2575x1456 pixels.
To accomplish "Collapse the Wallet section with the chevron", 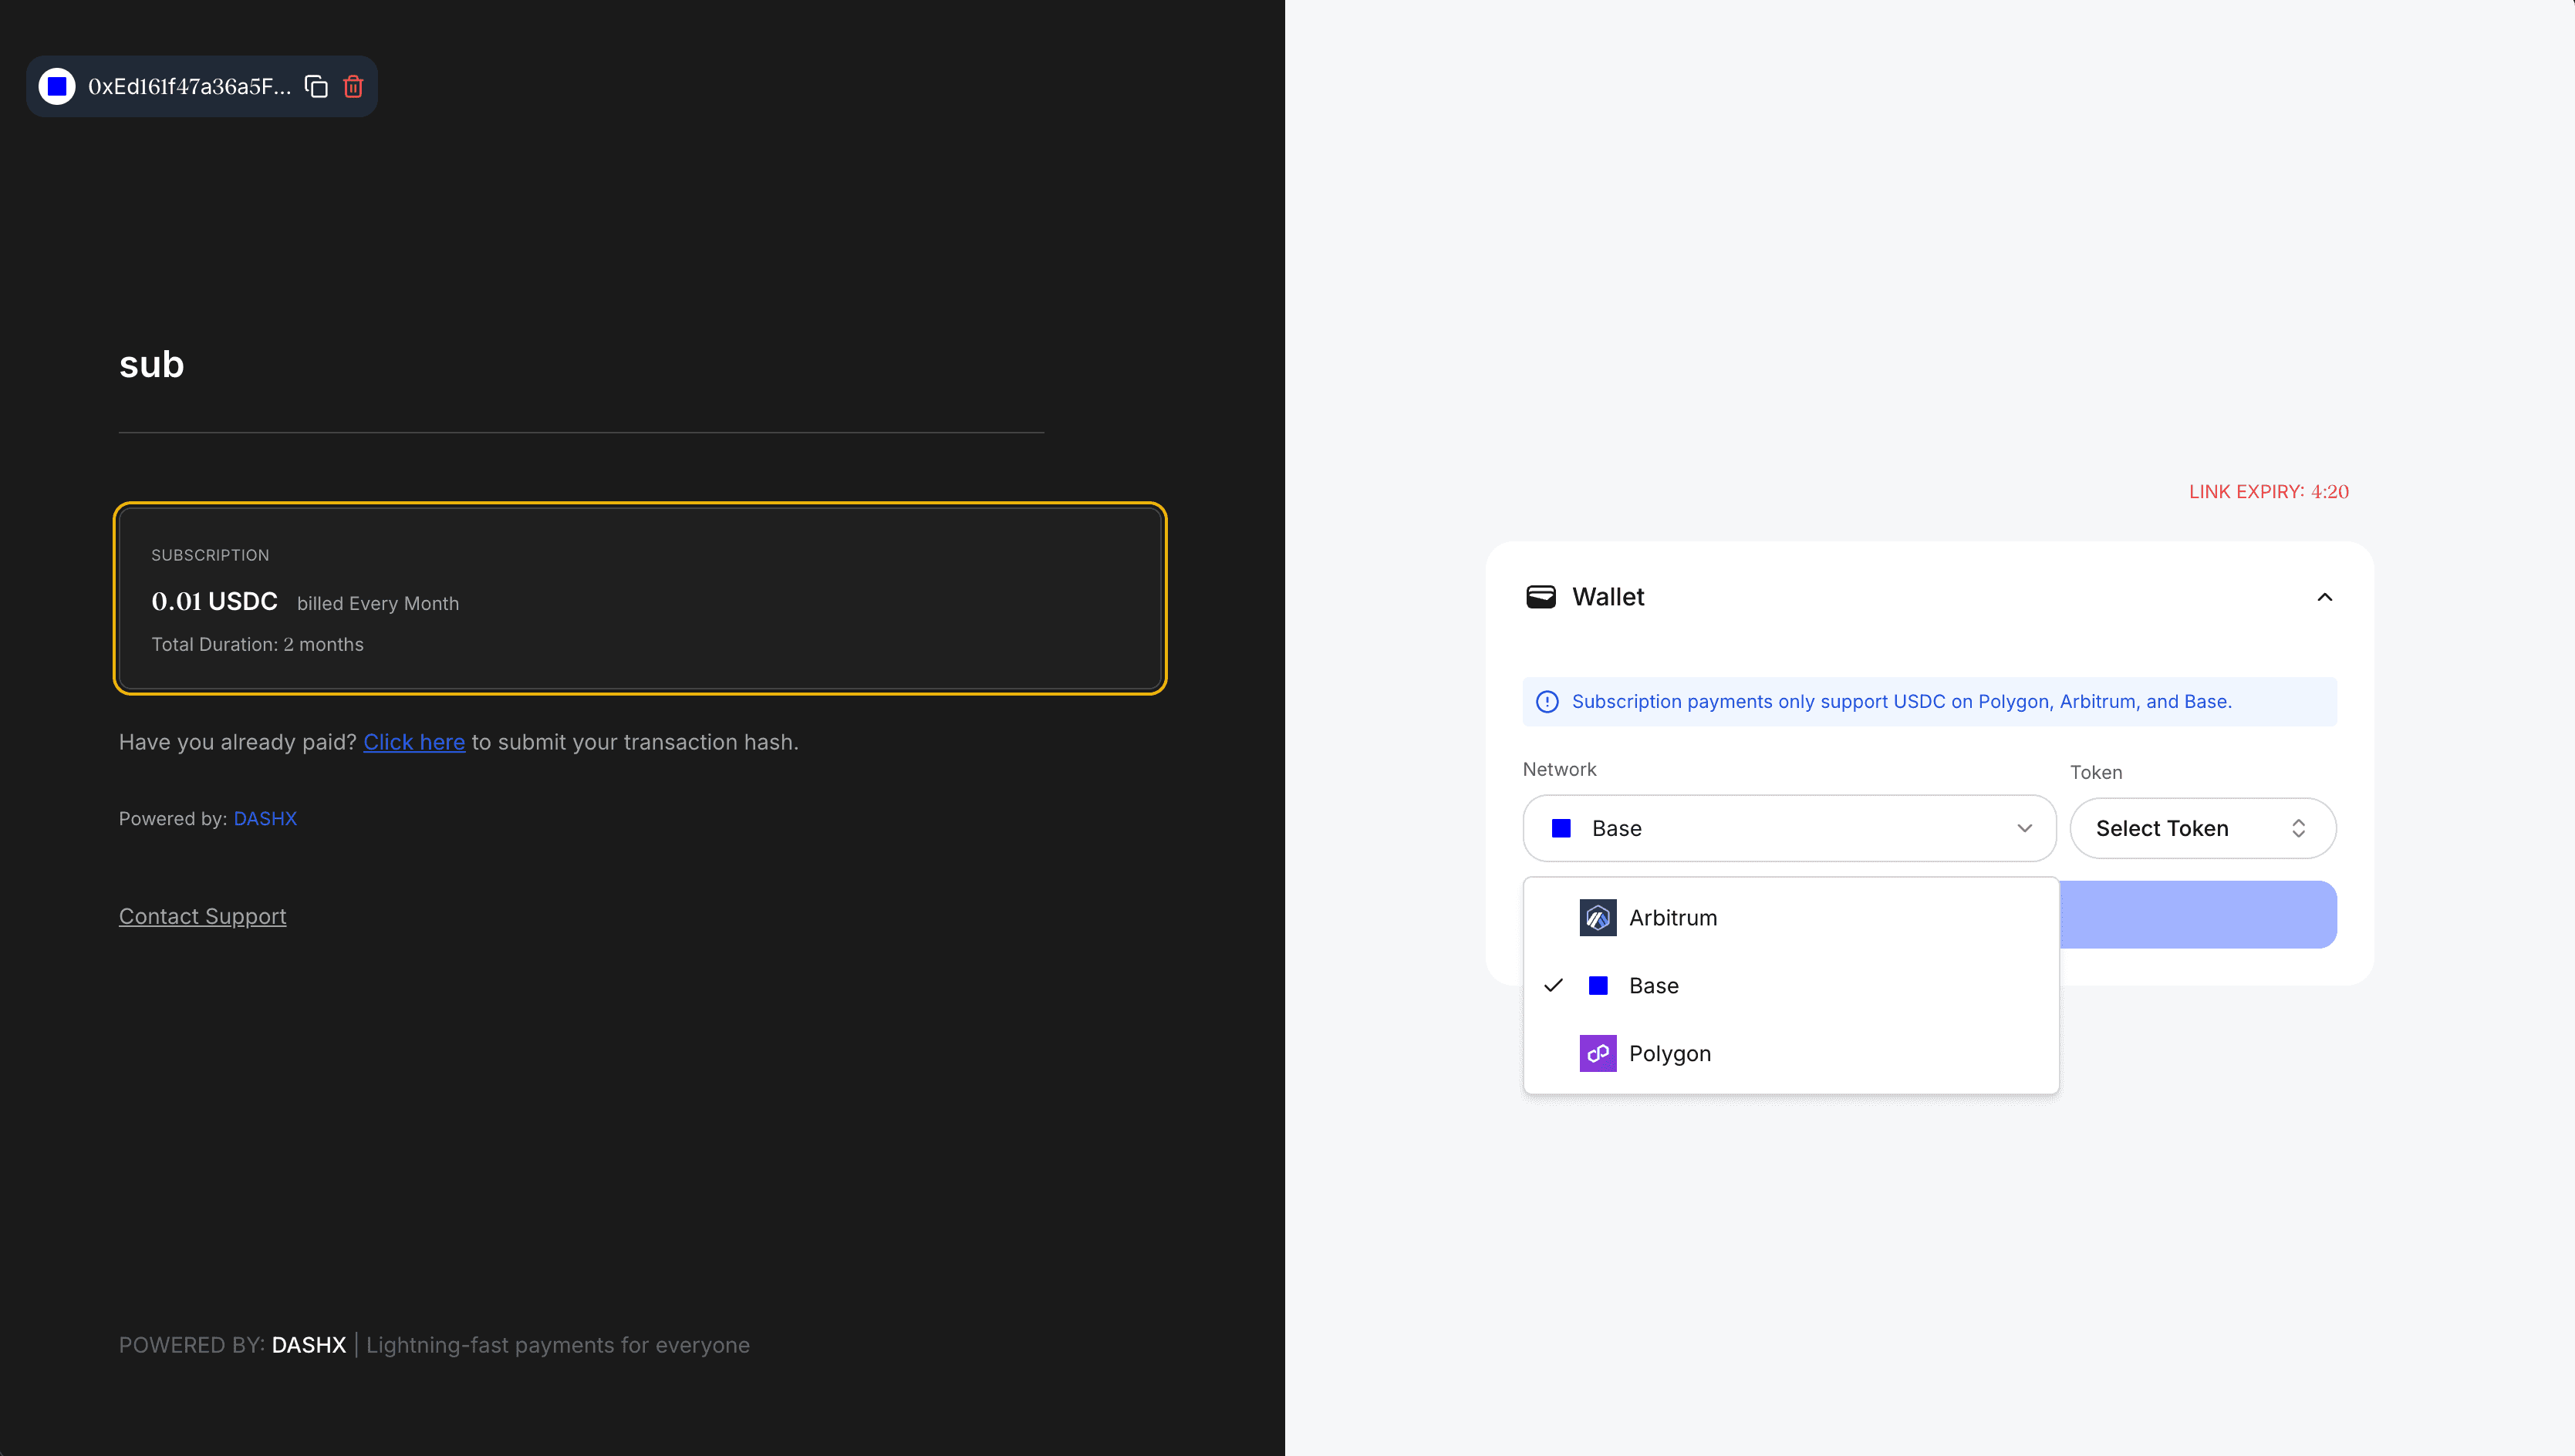I will [2324, 596].
